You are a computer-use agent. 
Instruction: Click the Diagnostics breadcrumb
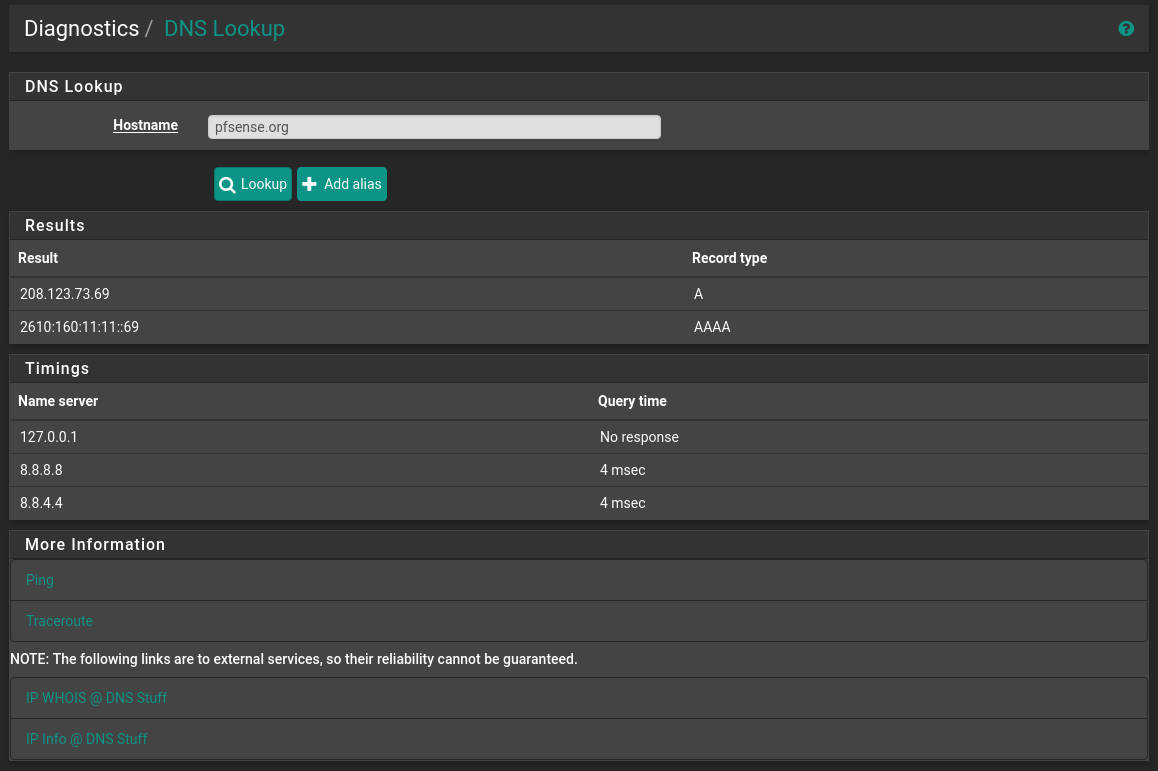click(x=81, y=28)
